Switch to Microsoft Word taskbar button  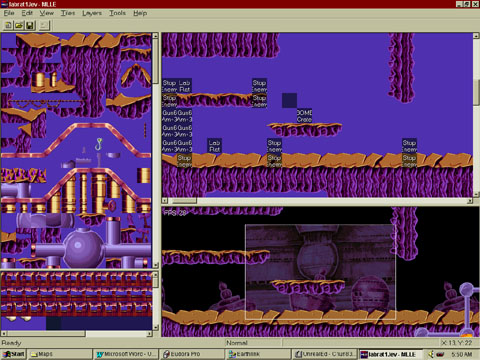tap(125, 354)
